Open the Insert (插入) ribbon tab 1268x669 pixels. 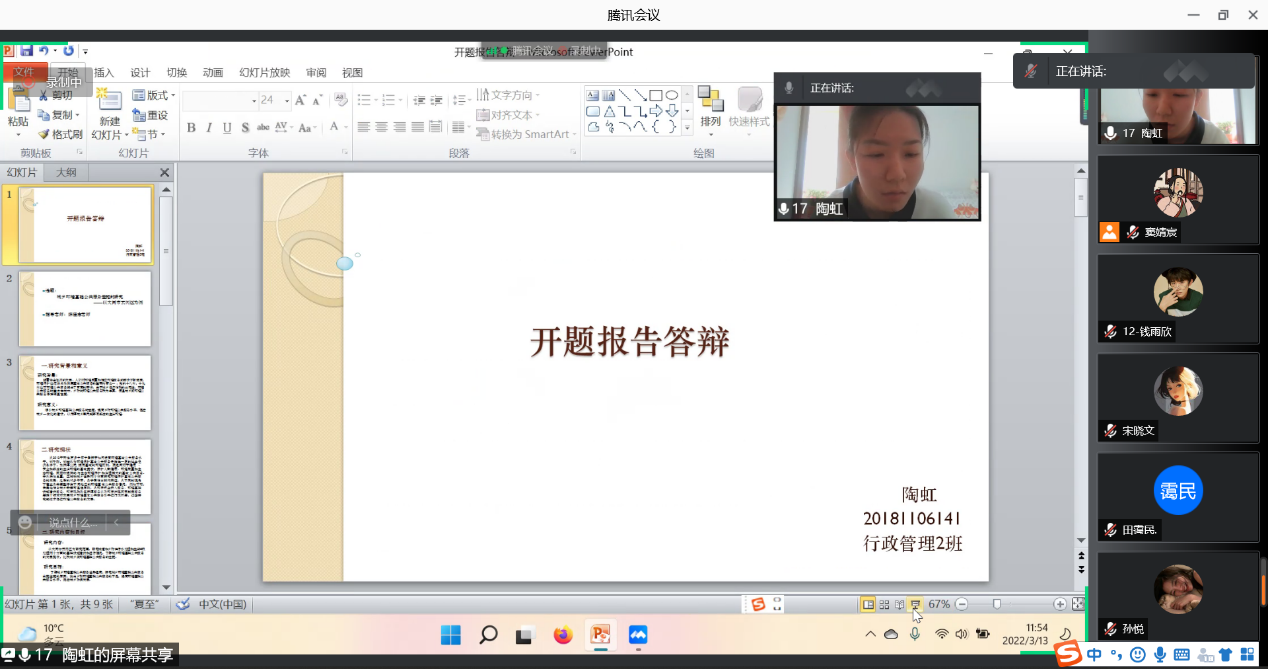click(x=104, y=72)
